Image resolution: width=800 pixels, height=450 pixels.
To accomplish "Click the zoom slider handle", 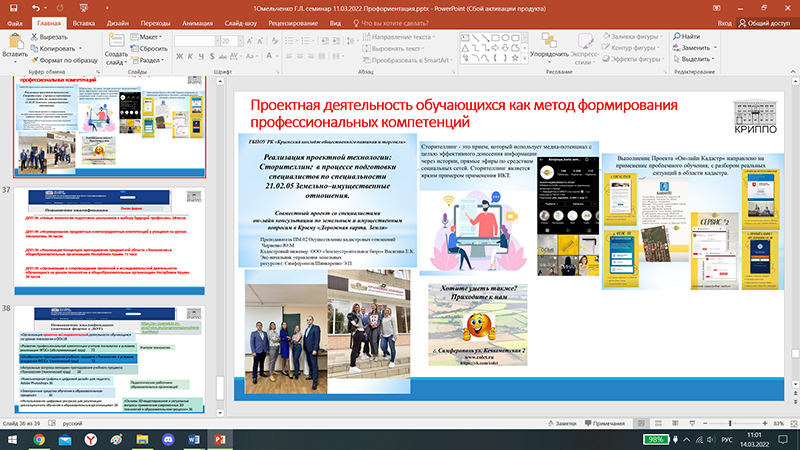I will [x=730, y=423].
